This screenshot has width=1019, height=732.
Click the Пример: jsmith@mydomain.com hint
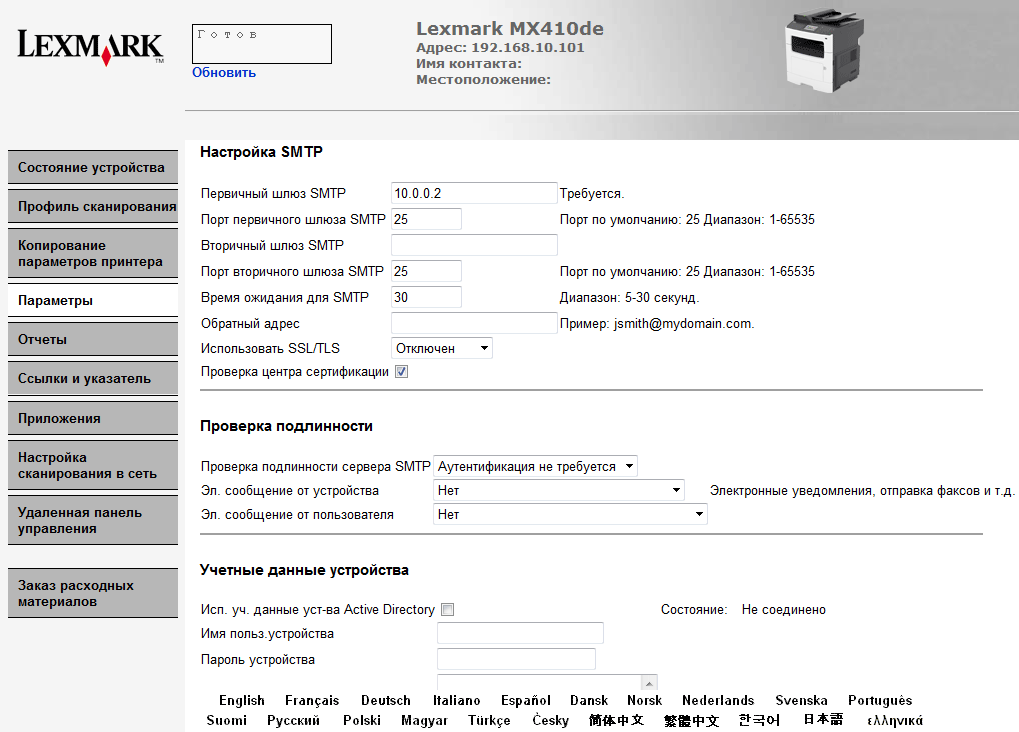click(657, 324)
